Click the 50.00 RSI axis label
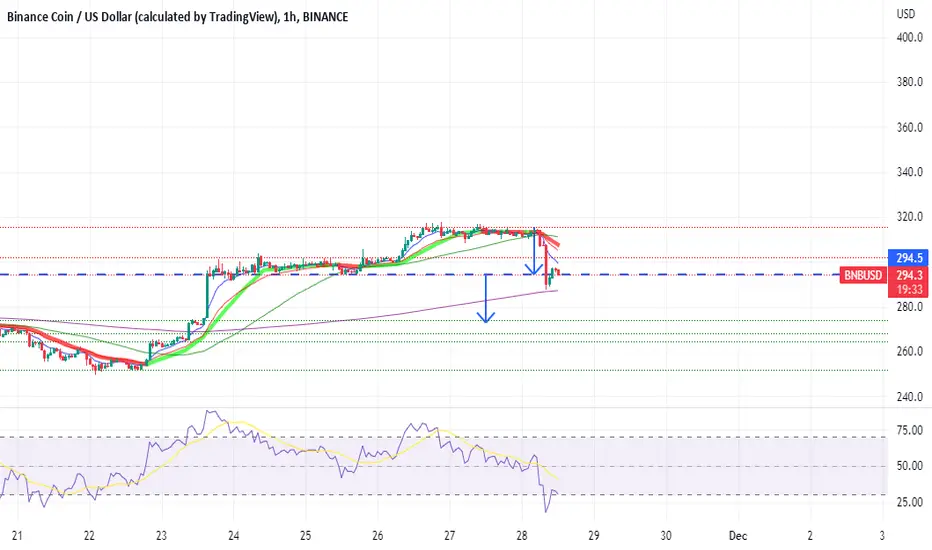The height and width of the screenshot is (550, 932). (x=909, y=466)
